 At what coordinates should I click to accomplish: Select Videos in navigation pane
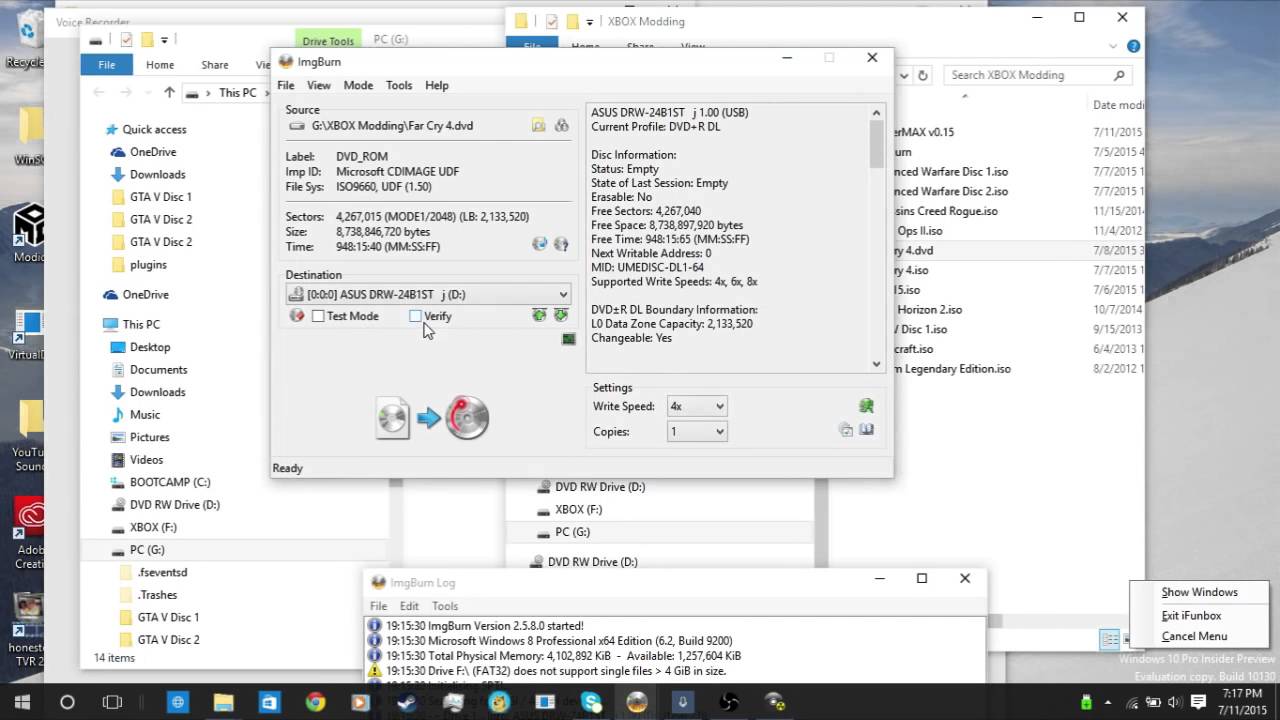[x=146, y=460]
